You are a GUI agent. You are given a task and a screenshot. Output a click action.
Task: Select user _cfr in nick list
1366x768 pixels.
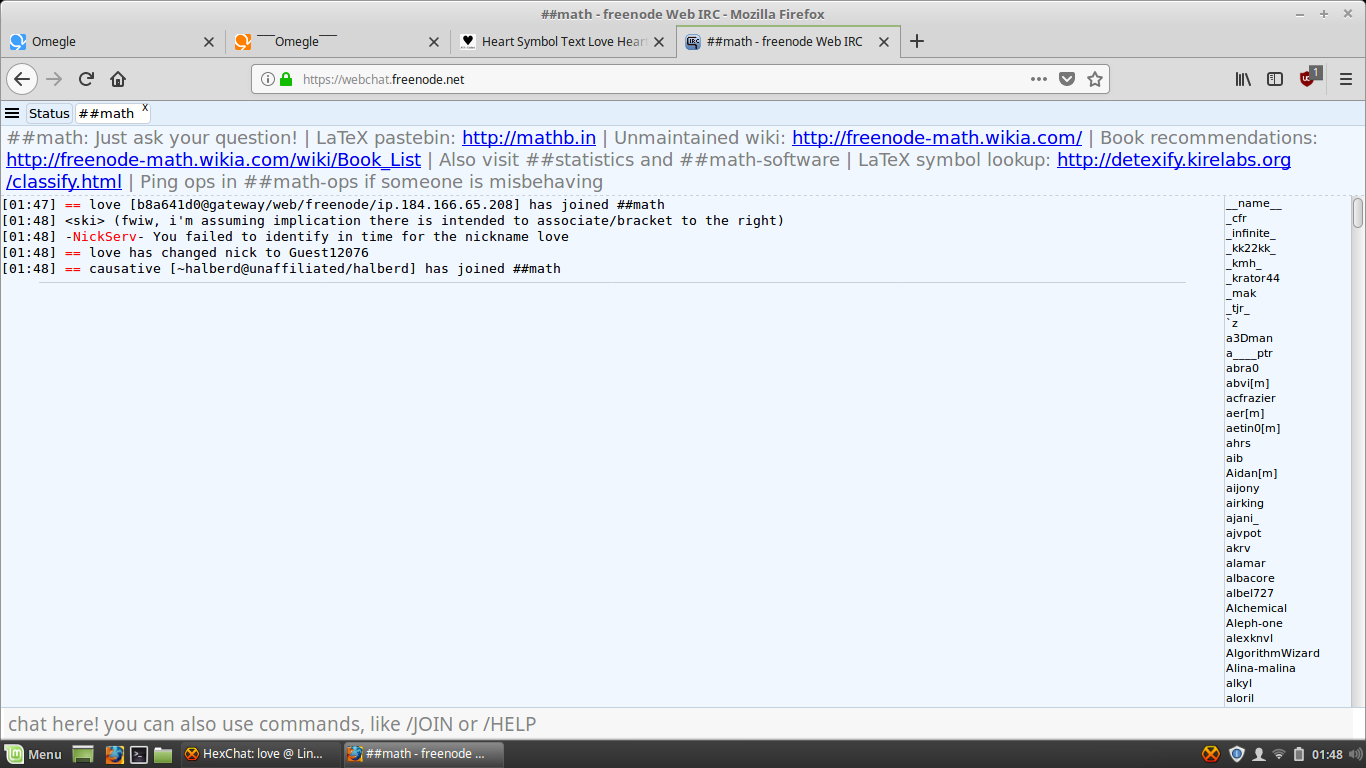pyautogui.click(x=1236, y=218)
